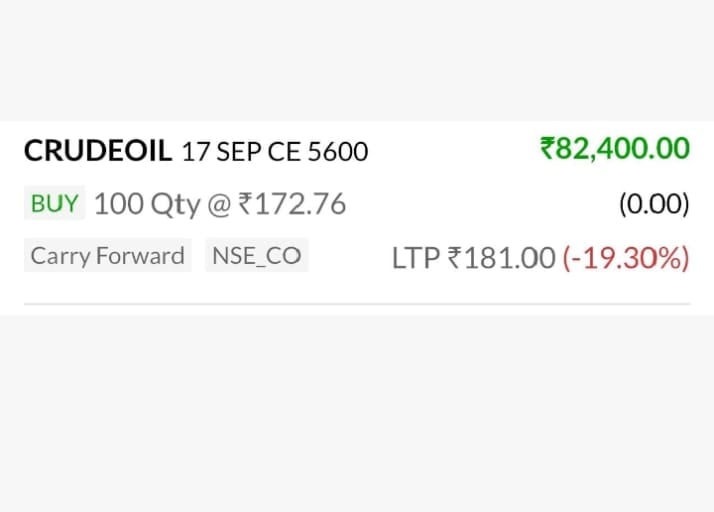Click the ₹181.00 last traded price
The height and width of the screenshot is (512, 714).
500,258
